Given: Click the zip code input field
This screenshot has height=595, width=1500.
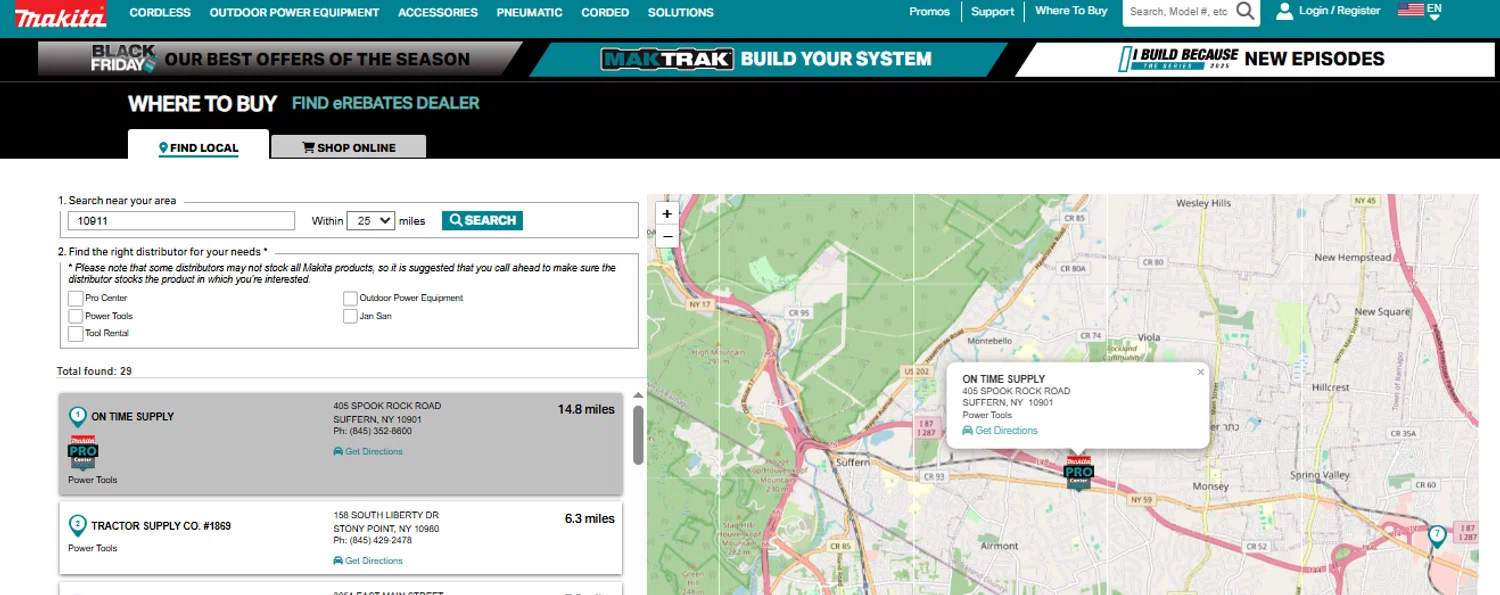Looking at the screenshot, I should point(181,221).
